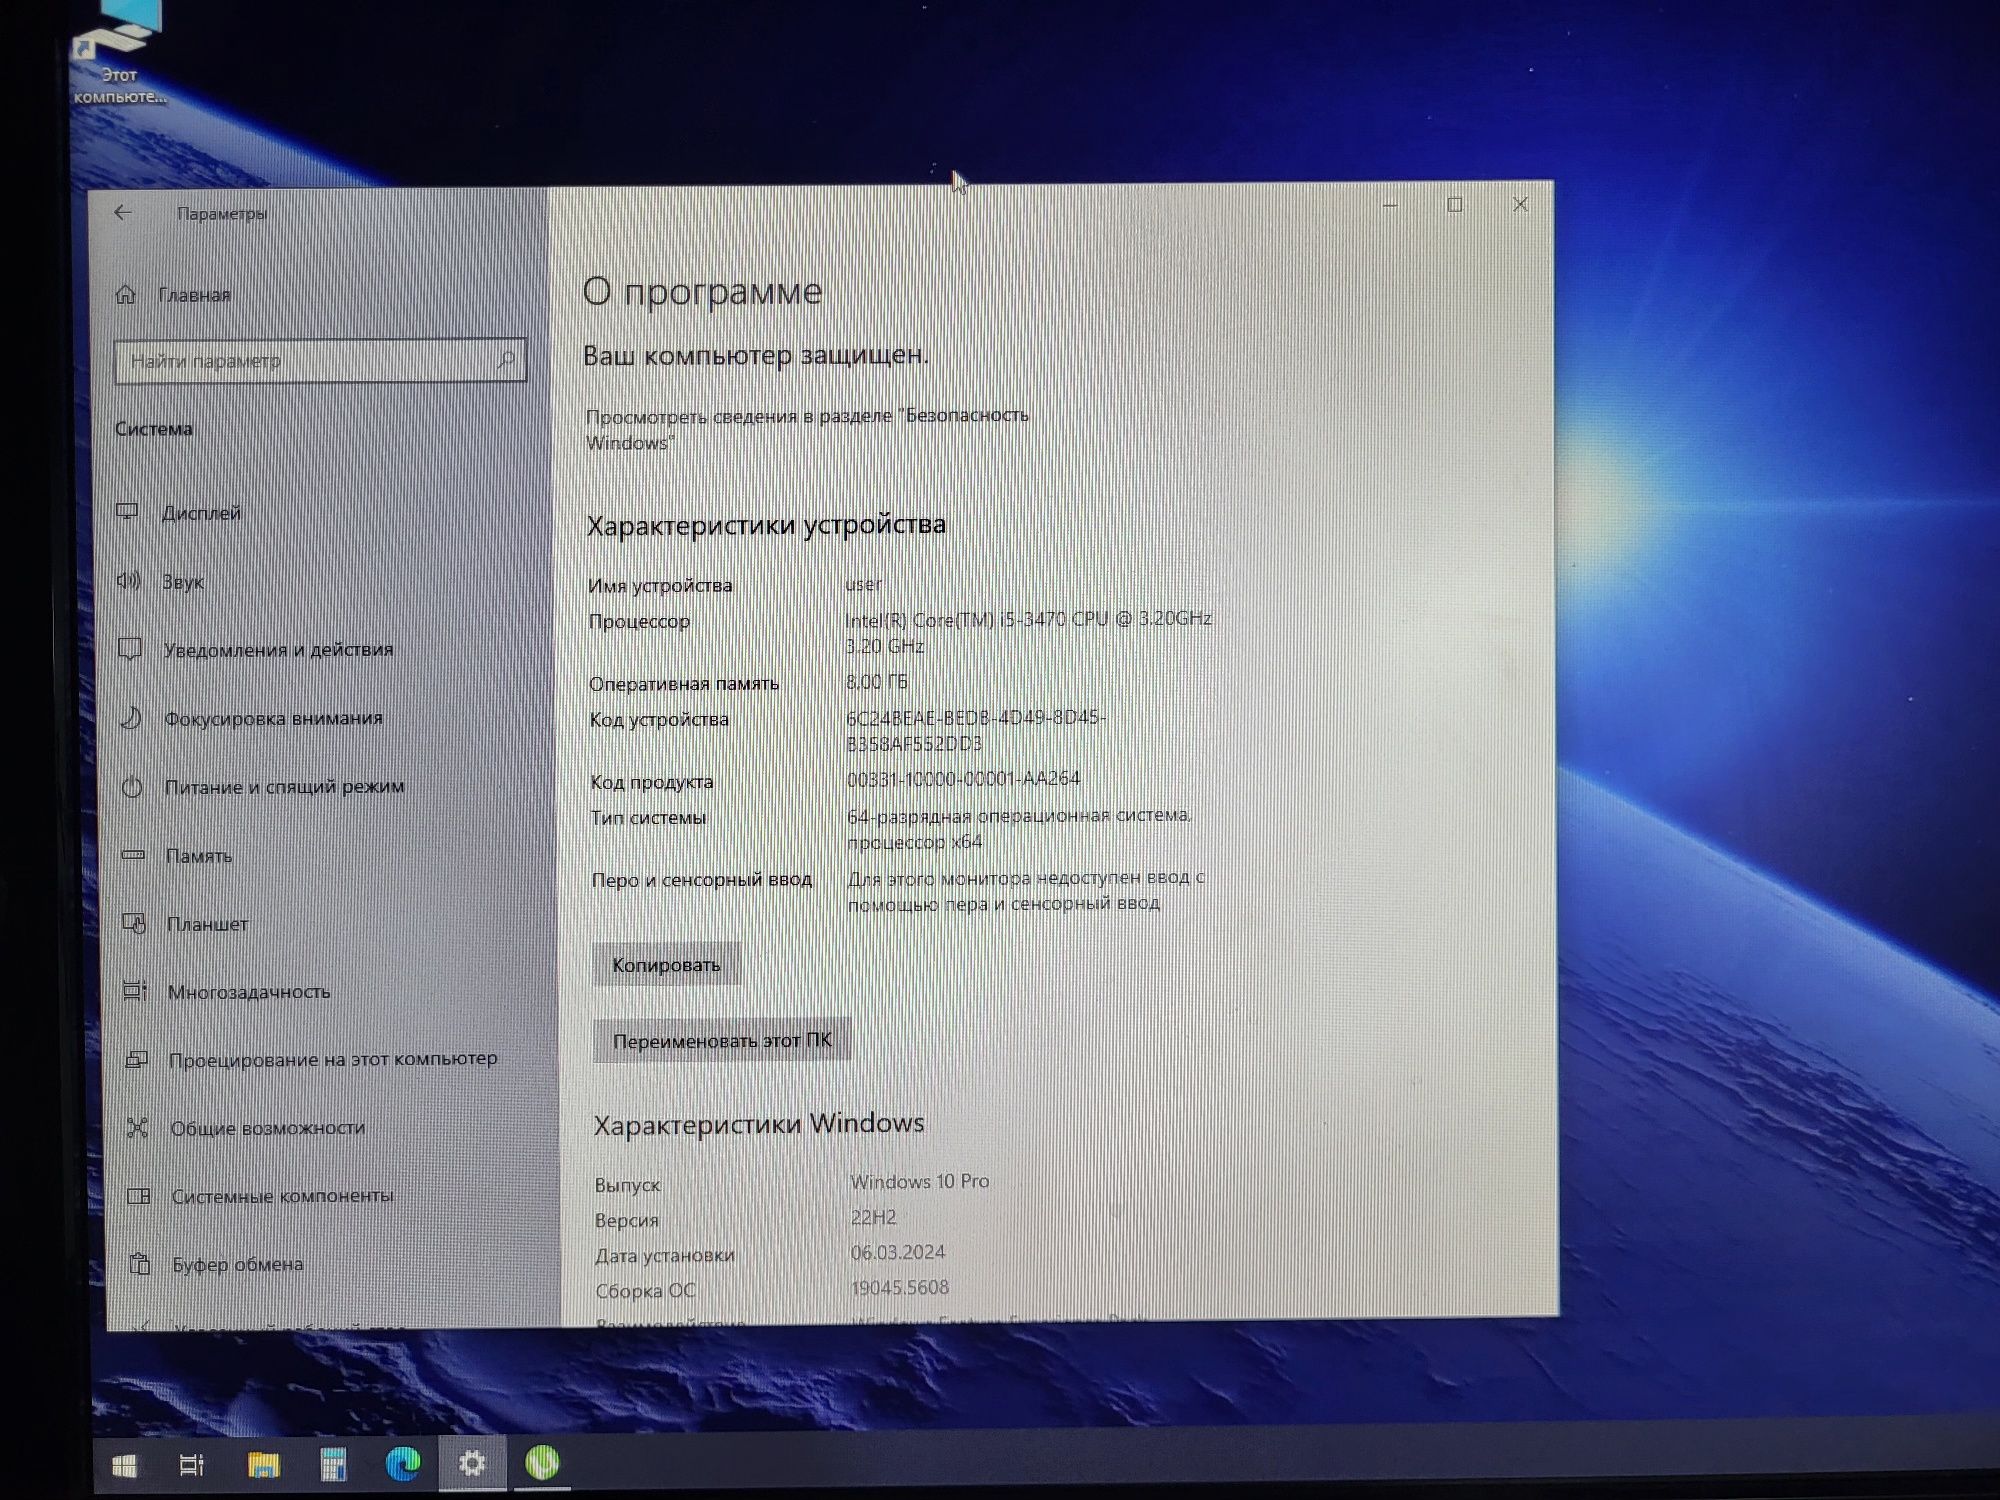Click OS build value '19045.5608'
Image resolution: width=2000 pixels, height=1500 pixels.
pyautogui.click(x=900, y=1288)
